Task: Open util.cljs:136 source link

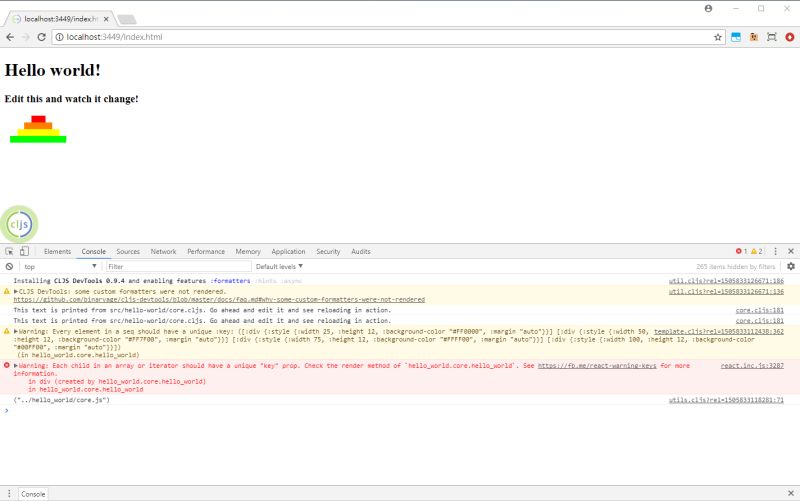Action: pos(727,291)
